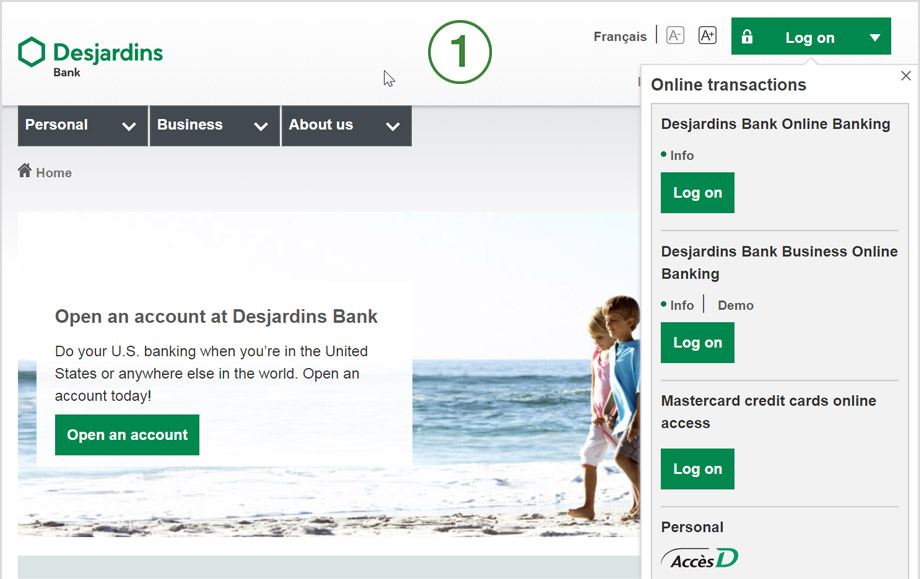Toggle the Log on dropdown arrow in header
This screenshot has width=920, height=579.
click(875, 38)
